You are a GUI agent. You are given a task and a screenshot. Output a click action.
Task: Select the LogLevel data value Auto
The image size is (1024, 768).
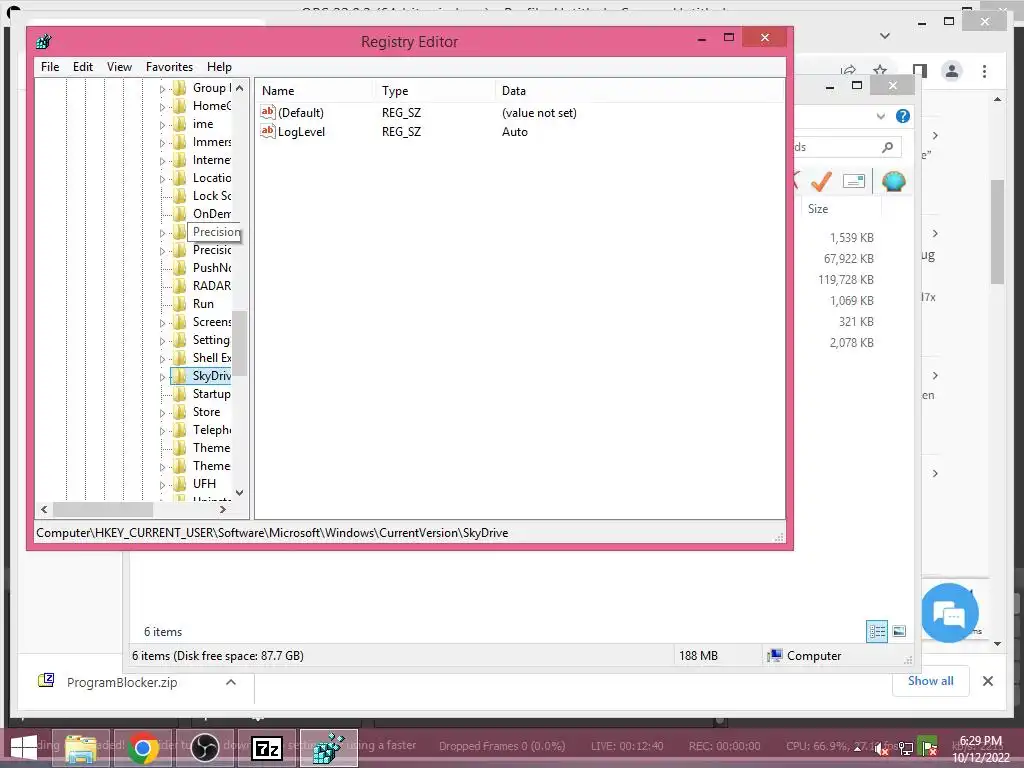tap(515, 131)
